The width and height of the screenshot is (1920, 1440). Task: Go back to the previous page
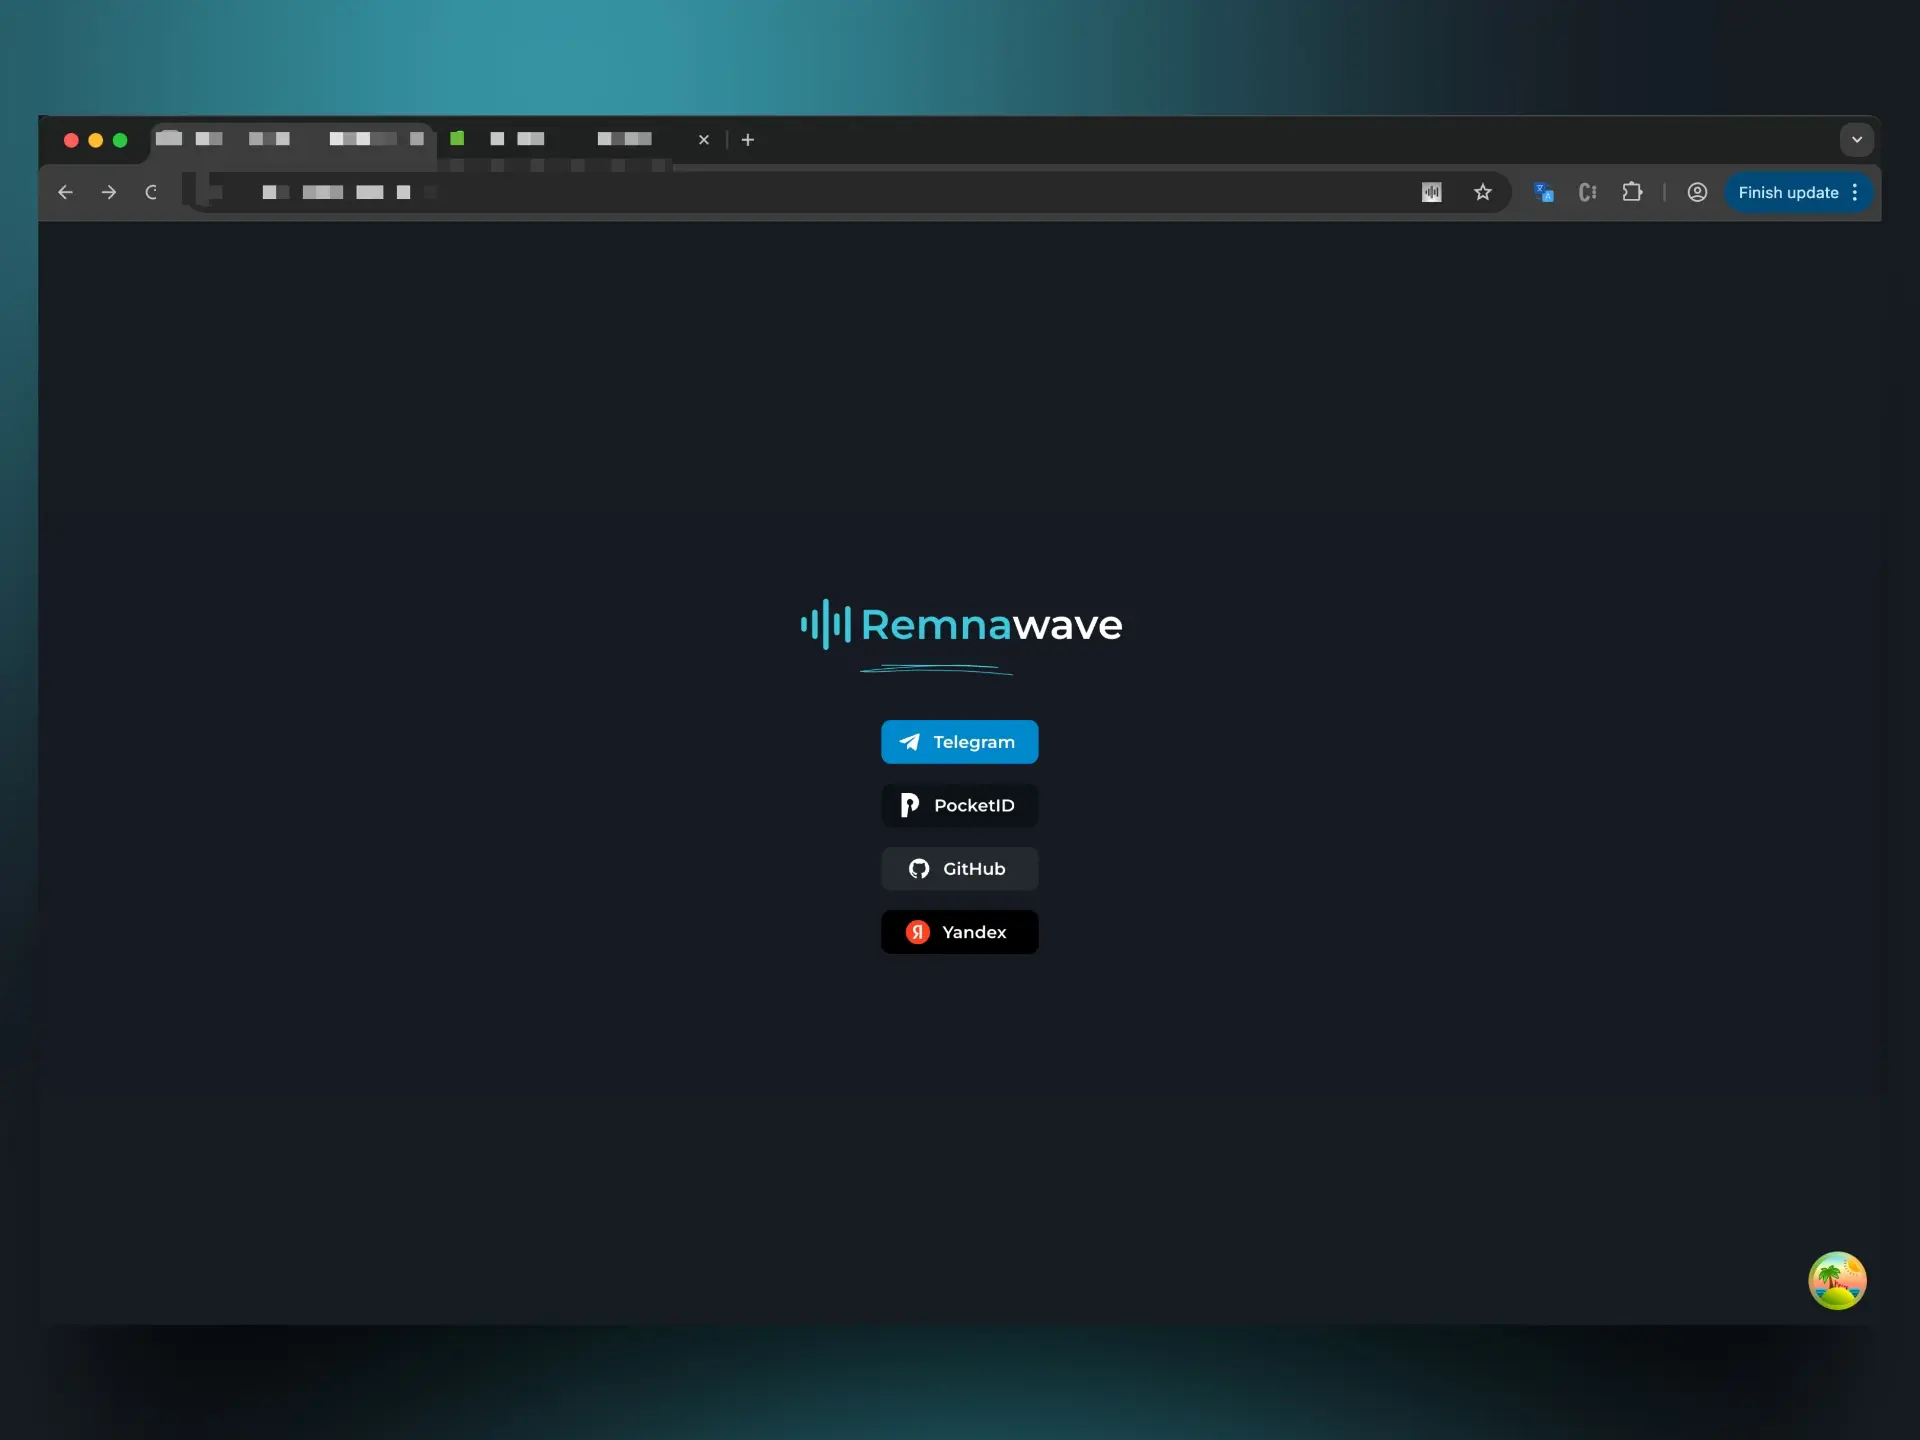(65, 192)
